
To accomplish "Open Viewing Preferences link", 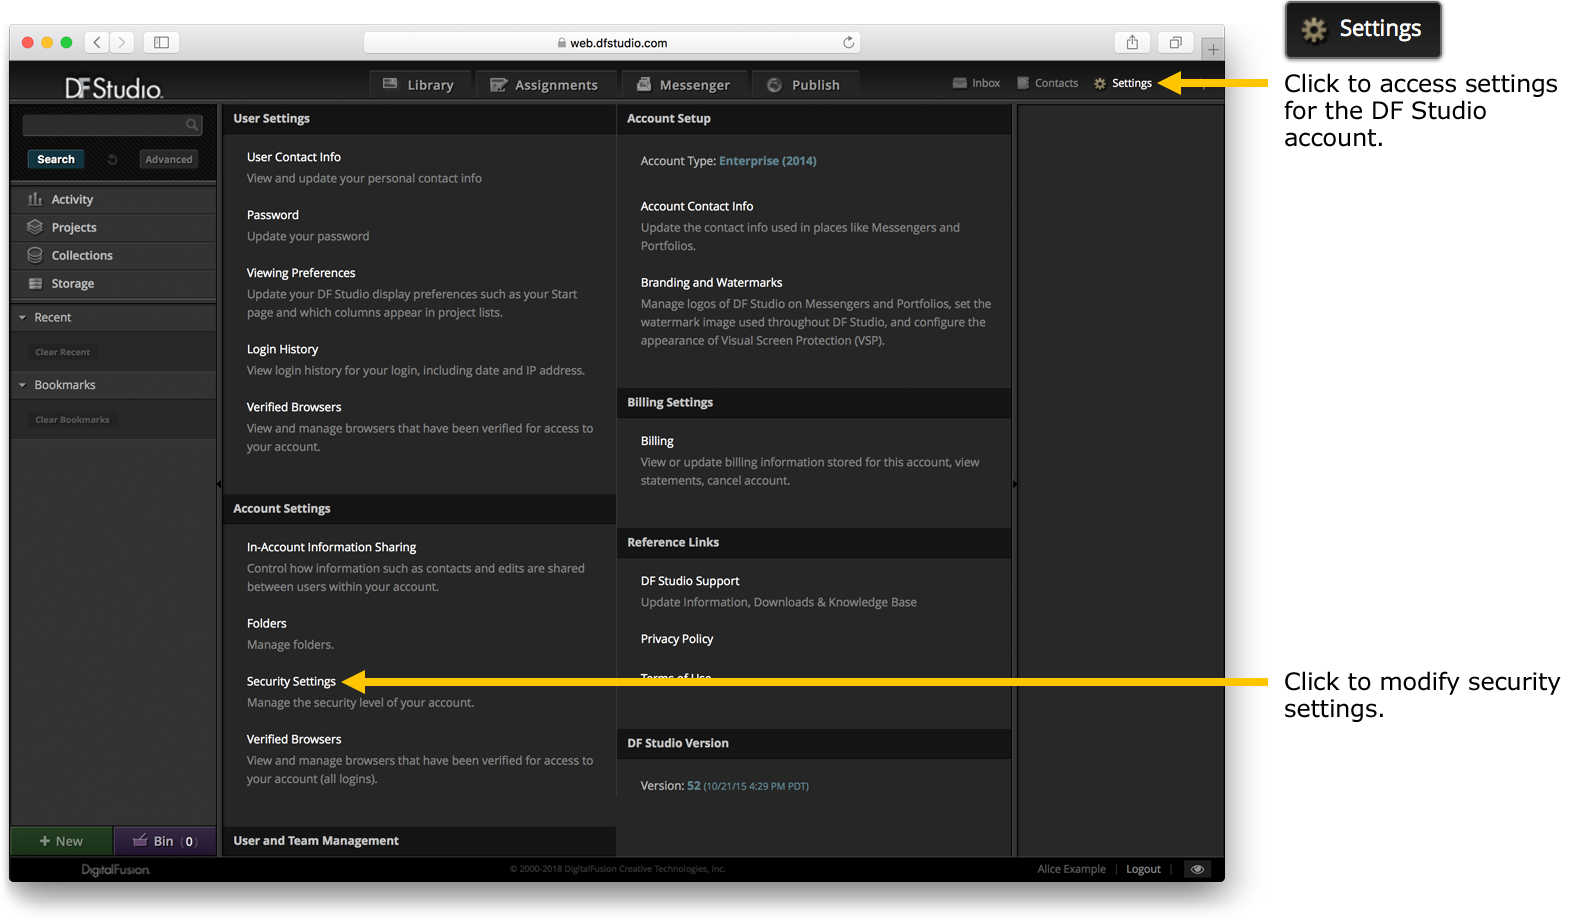I will 301,273.
